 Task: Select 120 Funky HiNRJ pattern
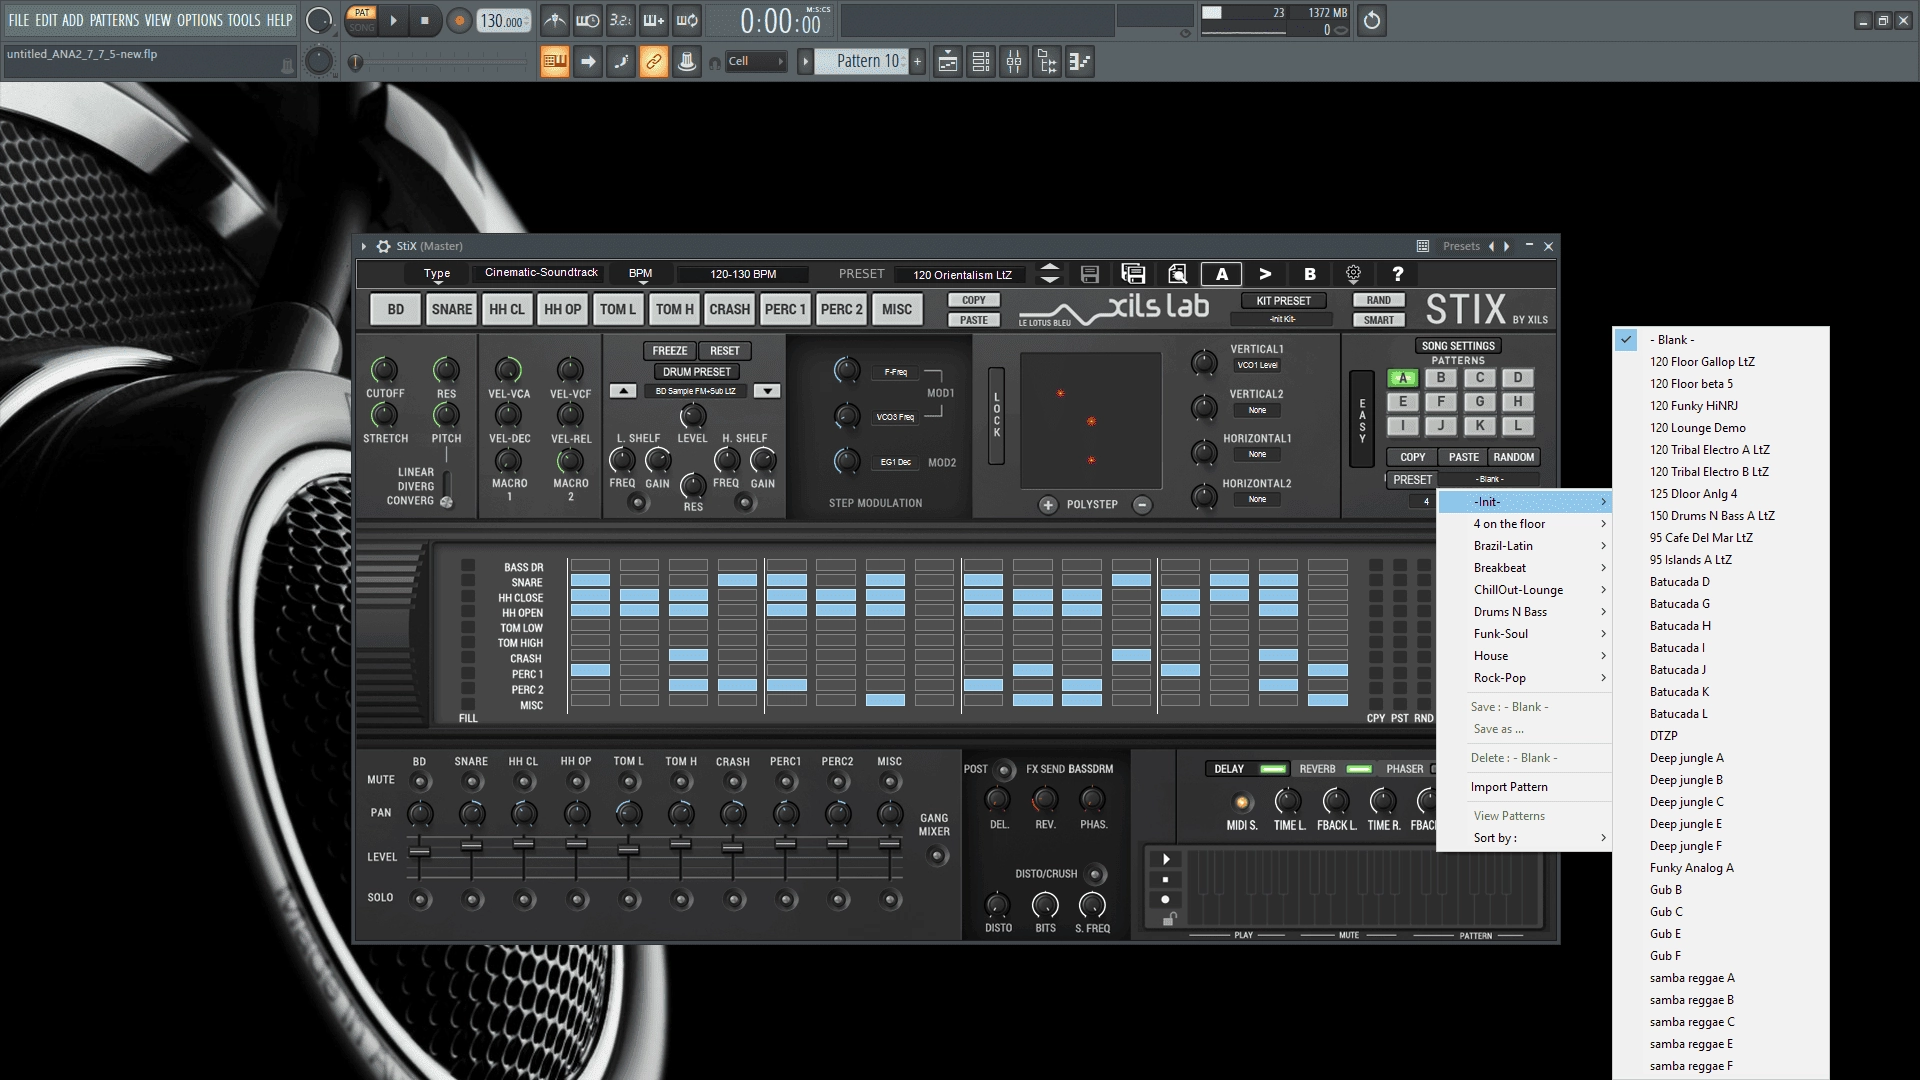[x=1721, y=406]
